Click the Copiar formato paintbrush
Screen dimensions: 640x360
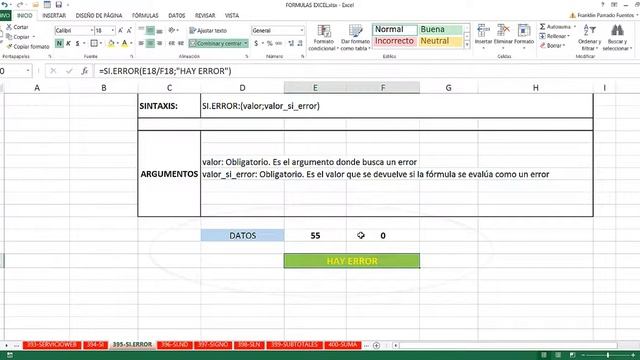(27, 47)
